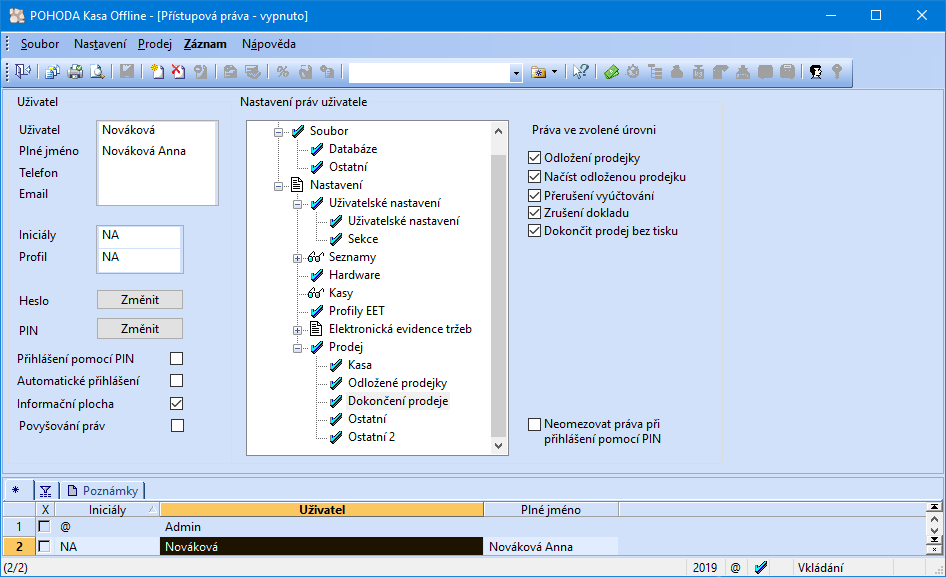
Task: Tick the X checkbox in Admin row
Action: pyautogui.click(x=44, y=526)
